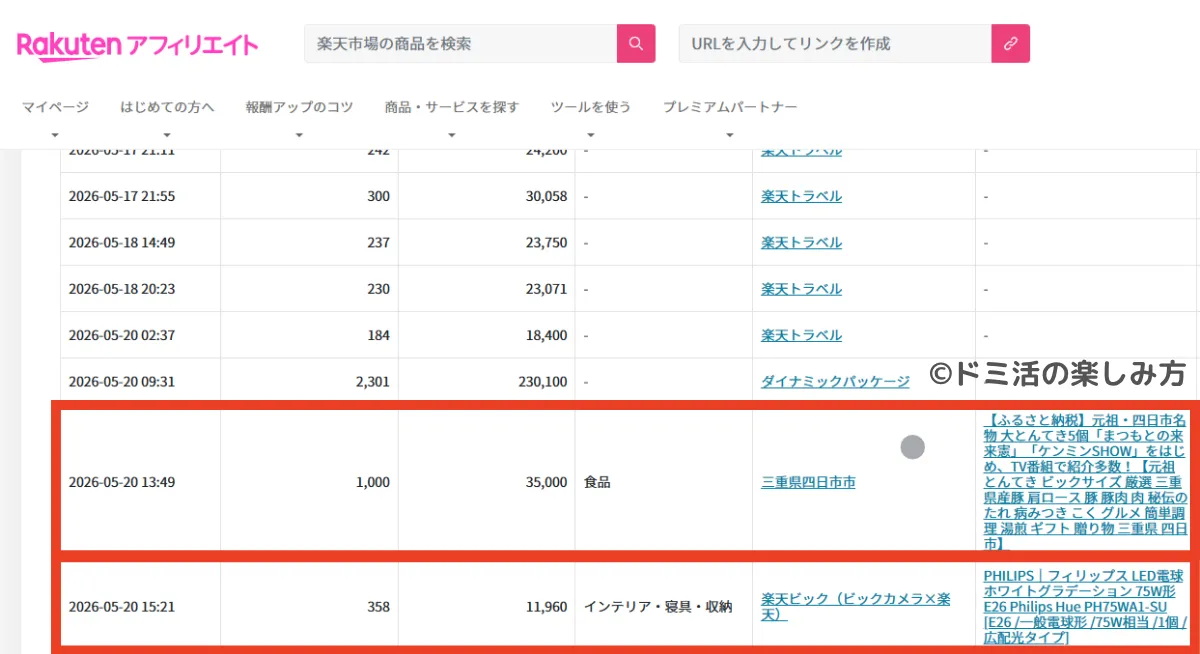Expand dropdown arrow under はじめての方へ
This screenshot has width=1200, height=654.
(x=167, y=135)
